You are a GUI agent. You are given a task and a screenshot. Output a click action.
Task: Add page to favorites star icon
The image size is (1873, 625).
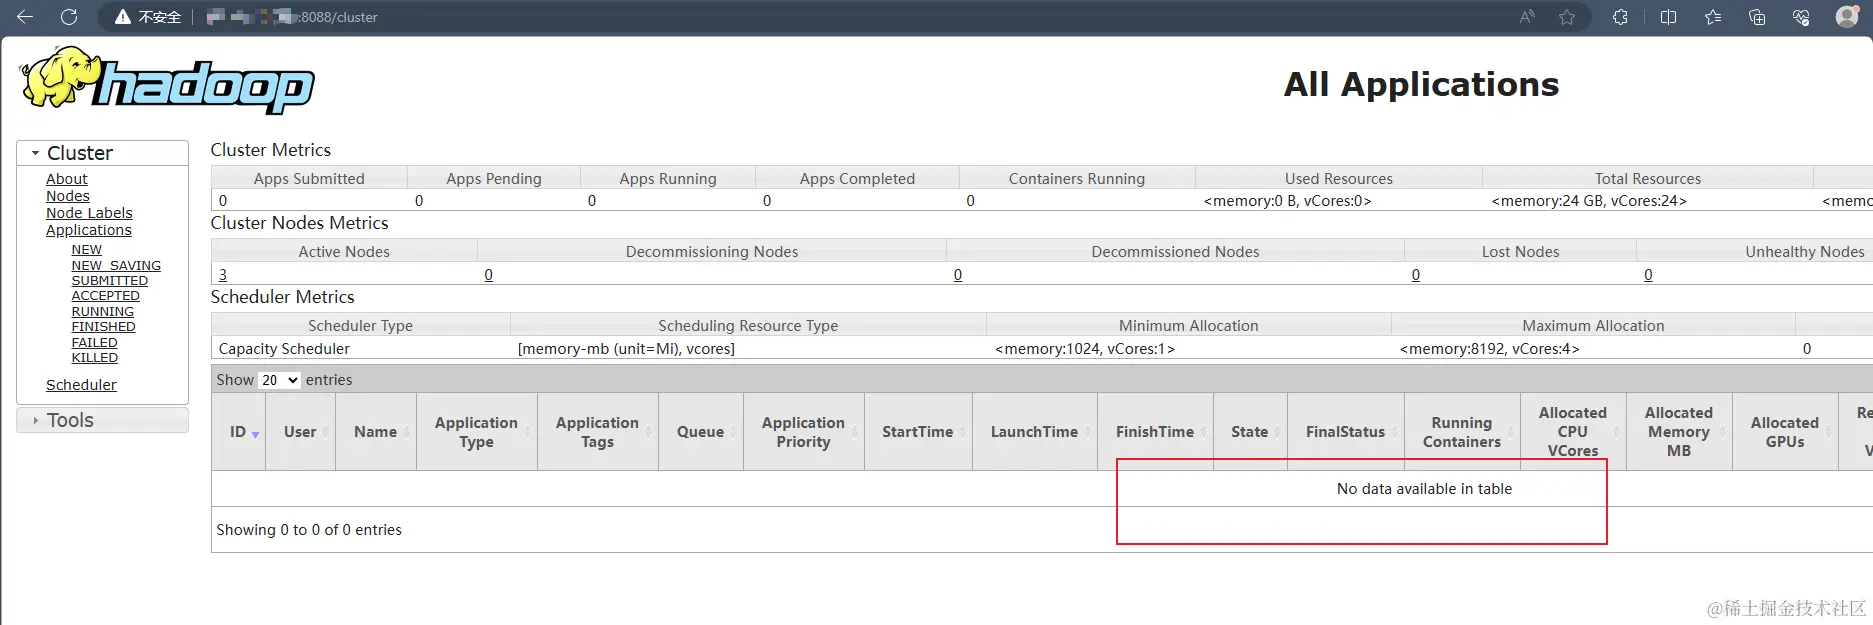(x=1567, y=17)
